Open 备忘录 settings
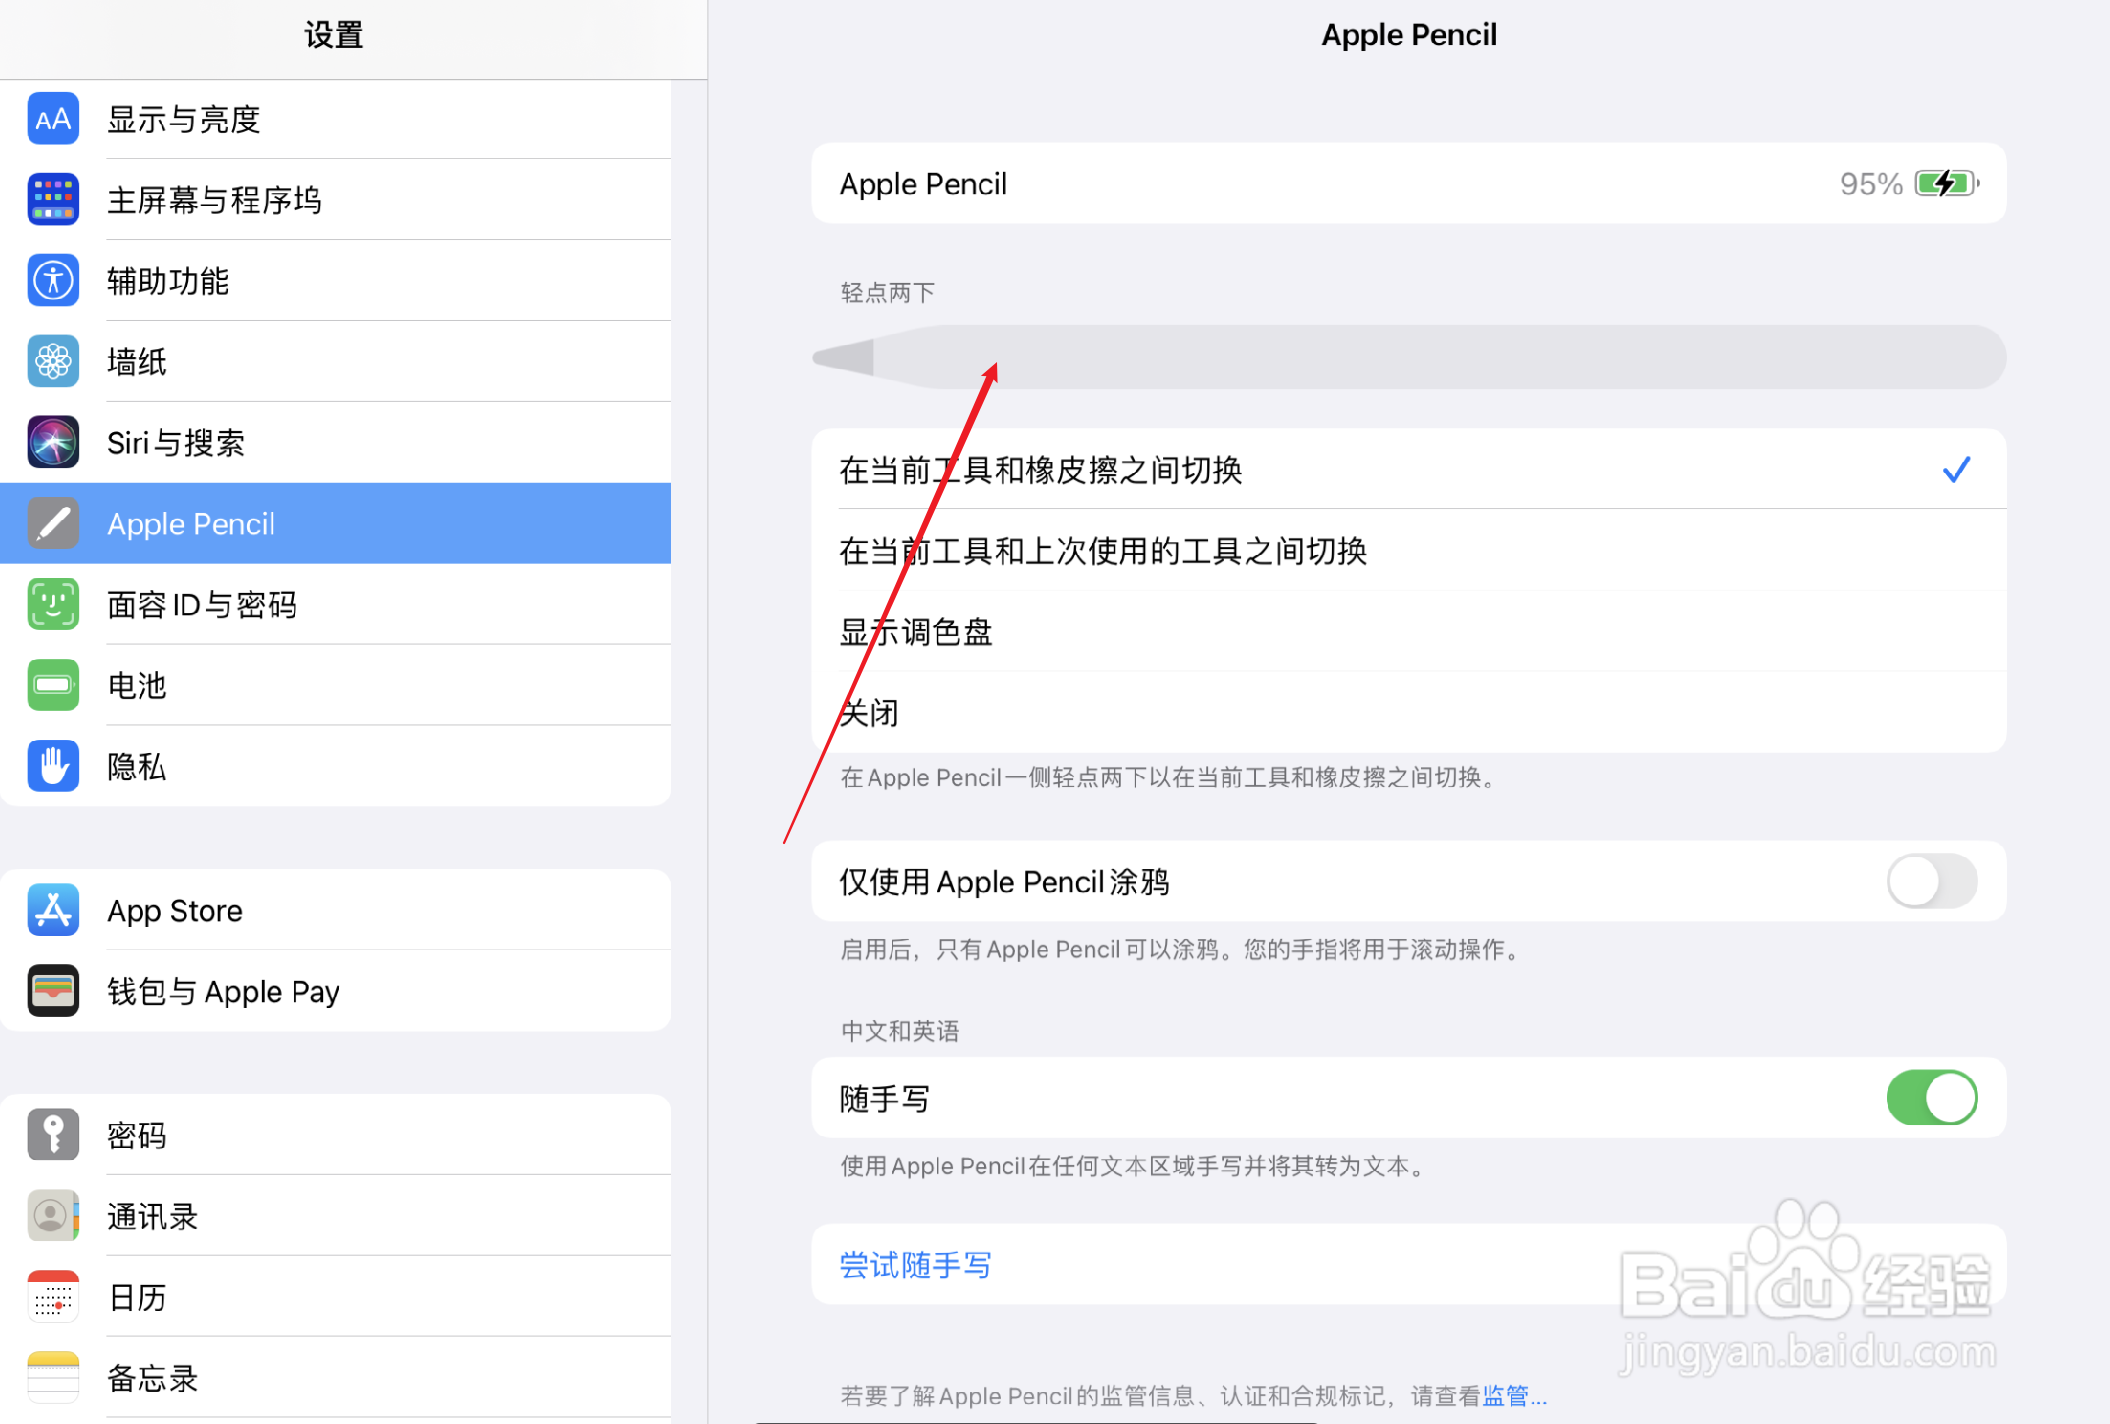This screenshot has width=2110, height=1424. pos(336,1378)
